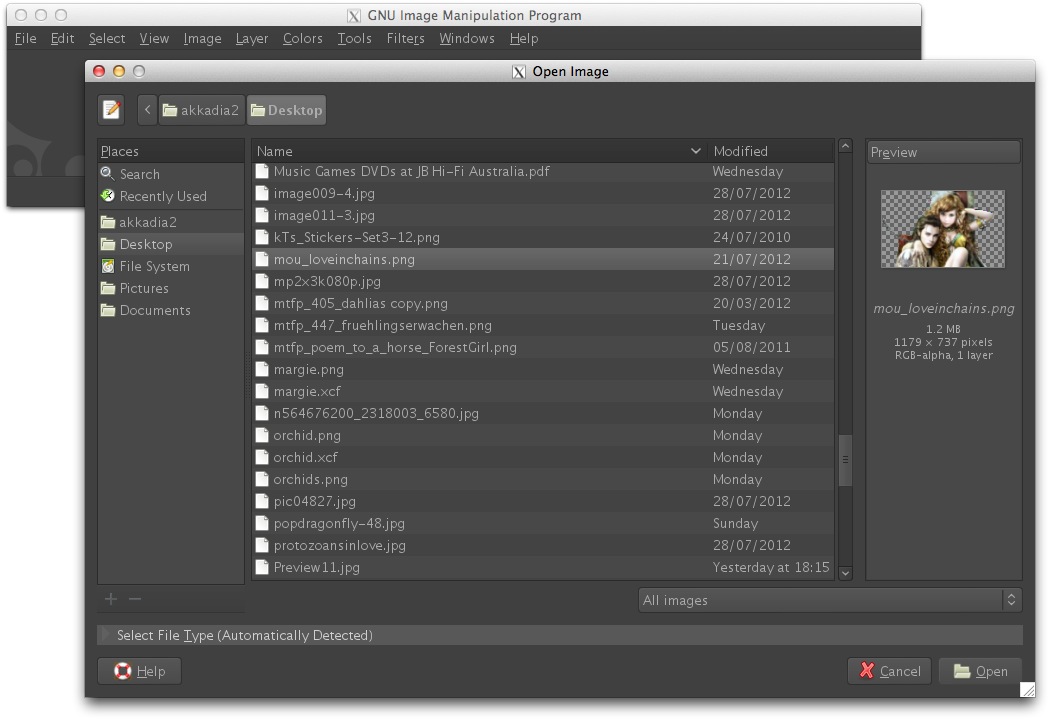Click the Open button
1051x721 pixels.
tap(980, 671)
